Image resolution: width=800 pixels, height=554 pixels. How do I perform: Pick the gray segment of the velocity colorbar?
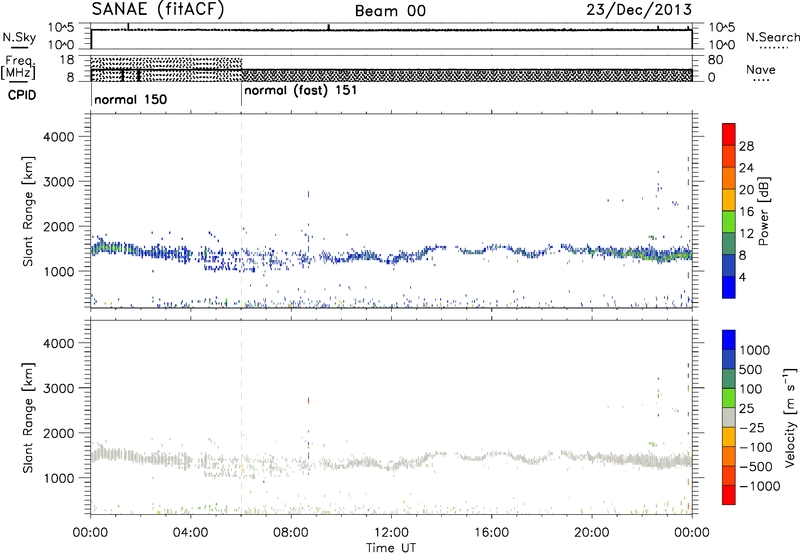tap(729, 418)
